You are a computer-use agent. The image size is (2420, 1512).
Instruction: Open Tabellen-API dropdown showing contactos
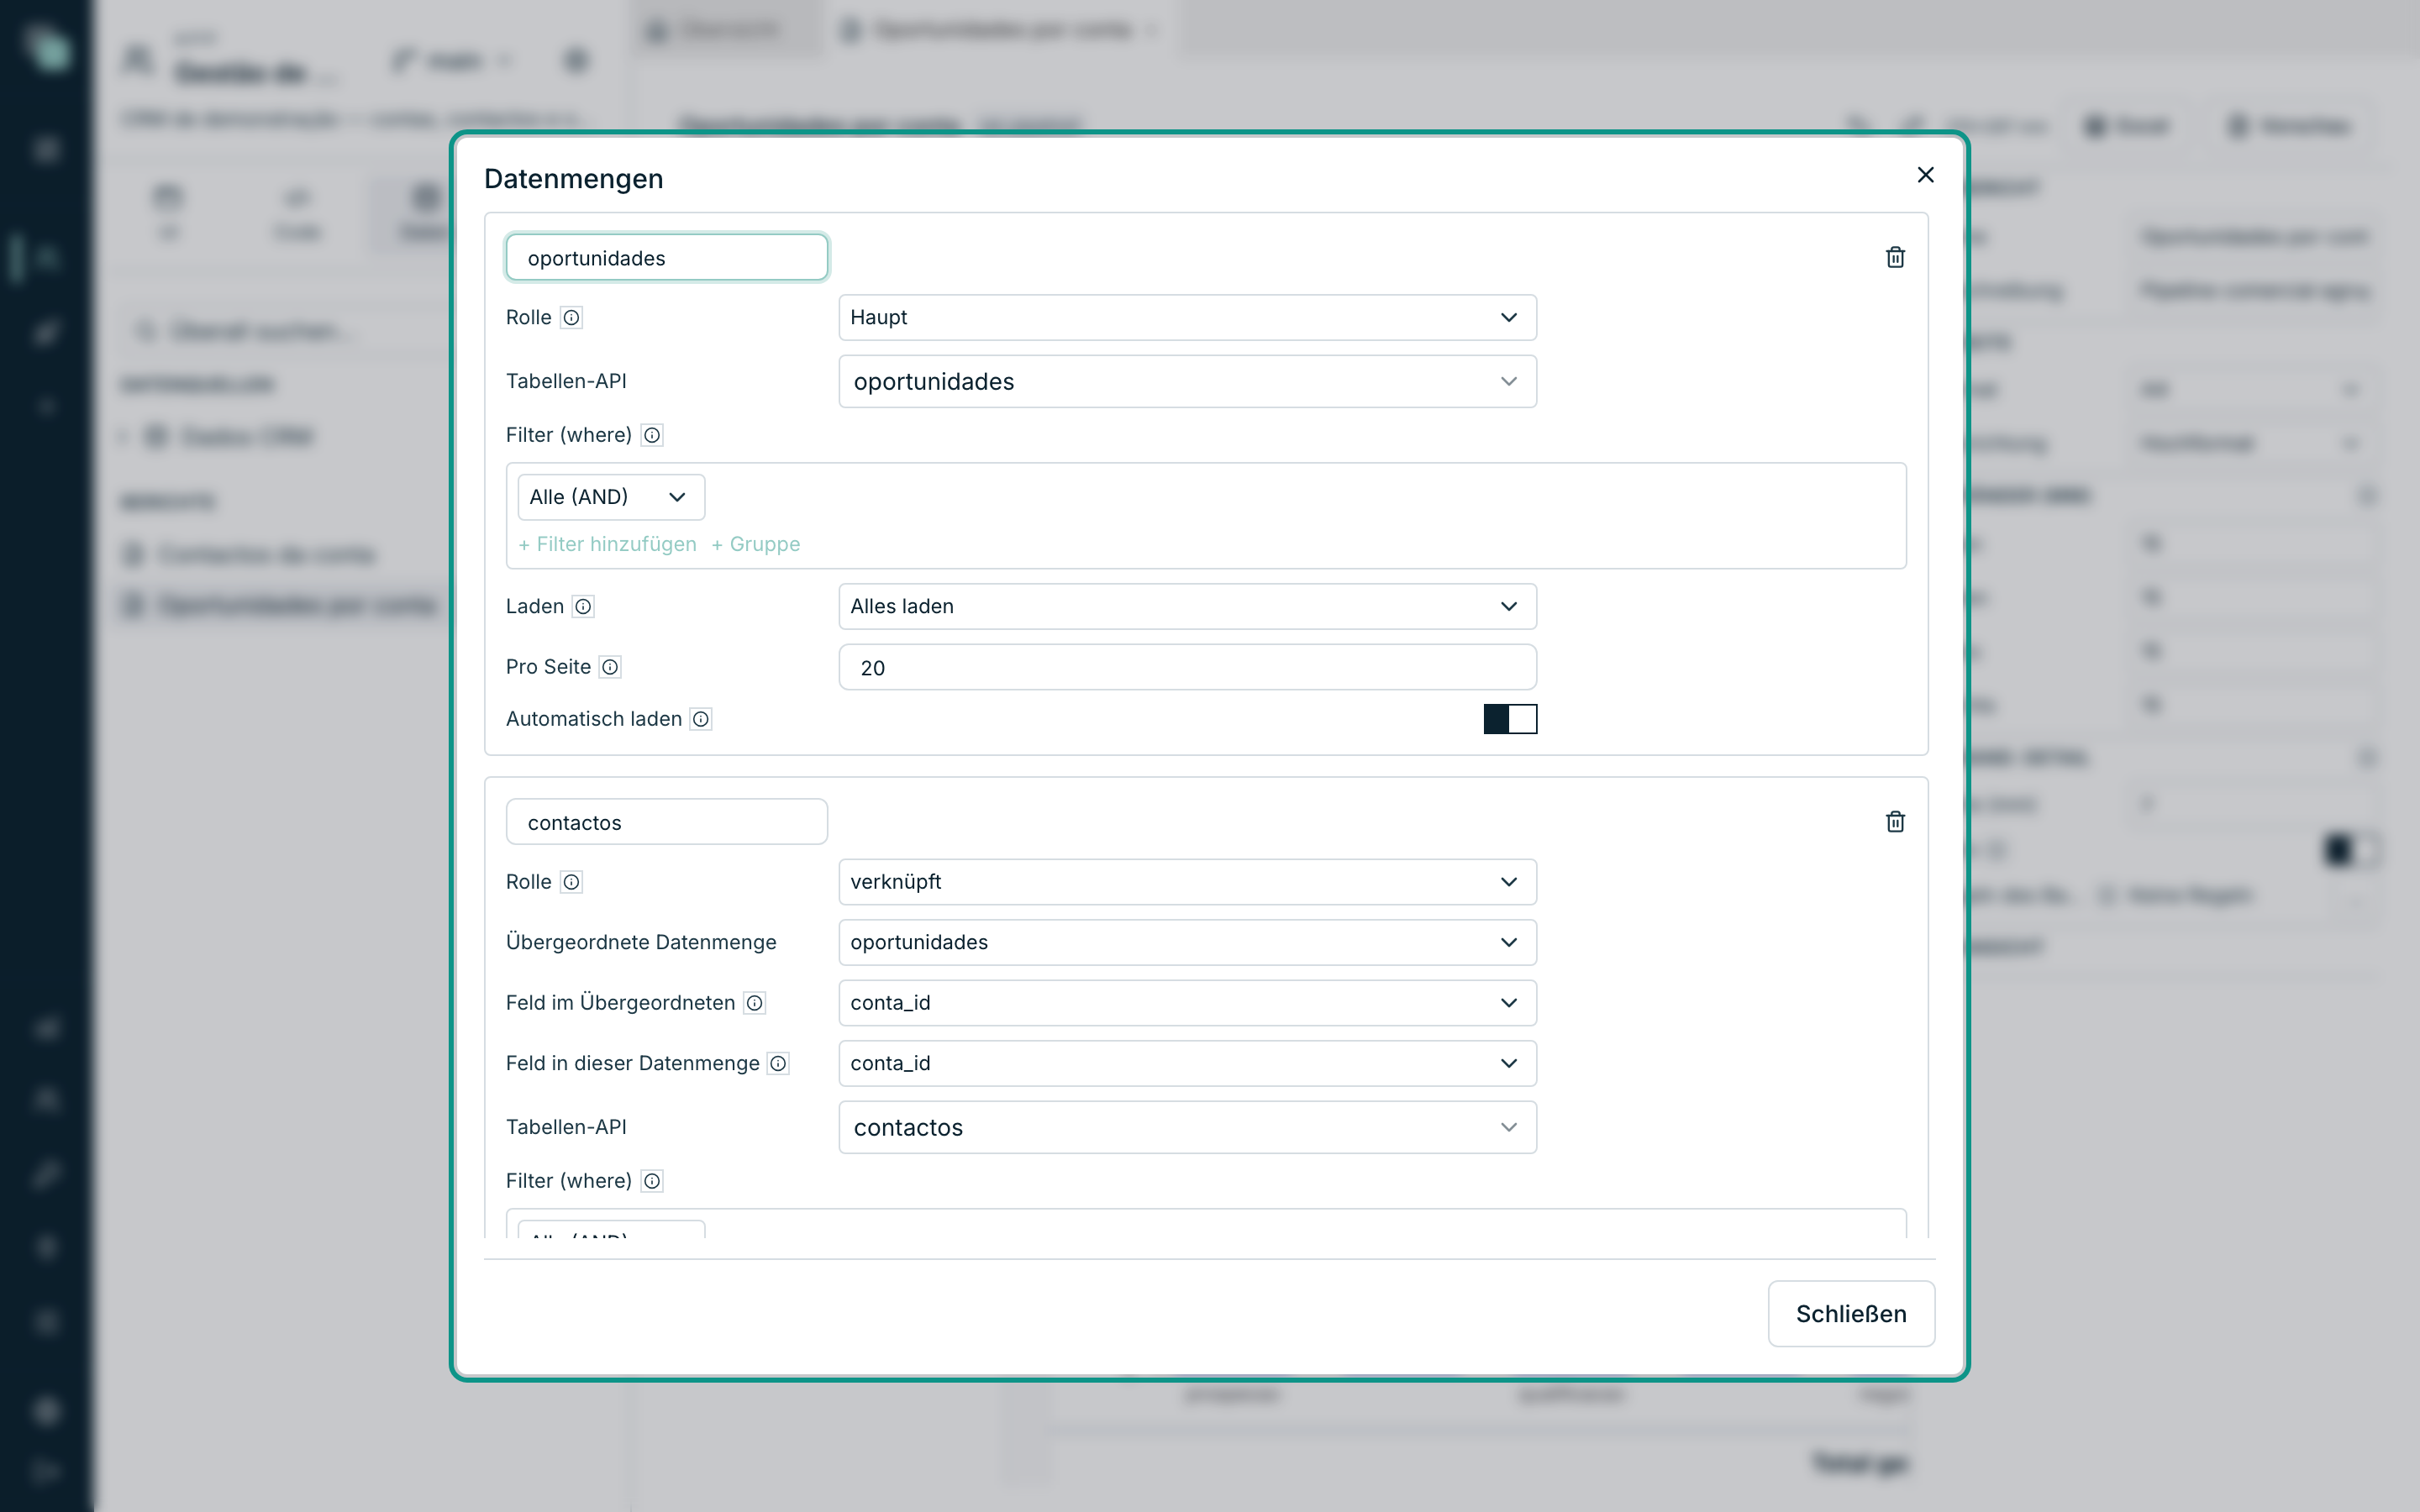[1187, 1127]
